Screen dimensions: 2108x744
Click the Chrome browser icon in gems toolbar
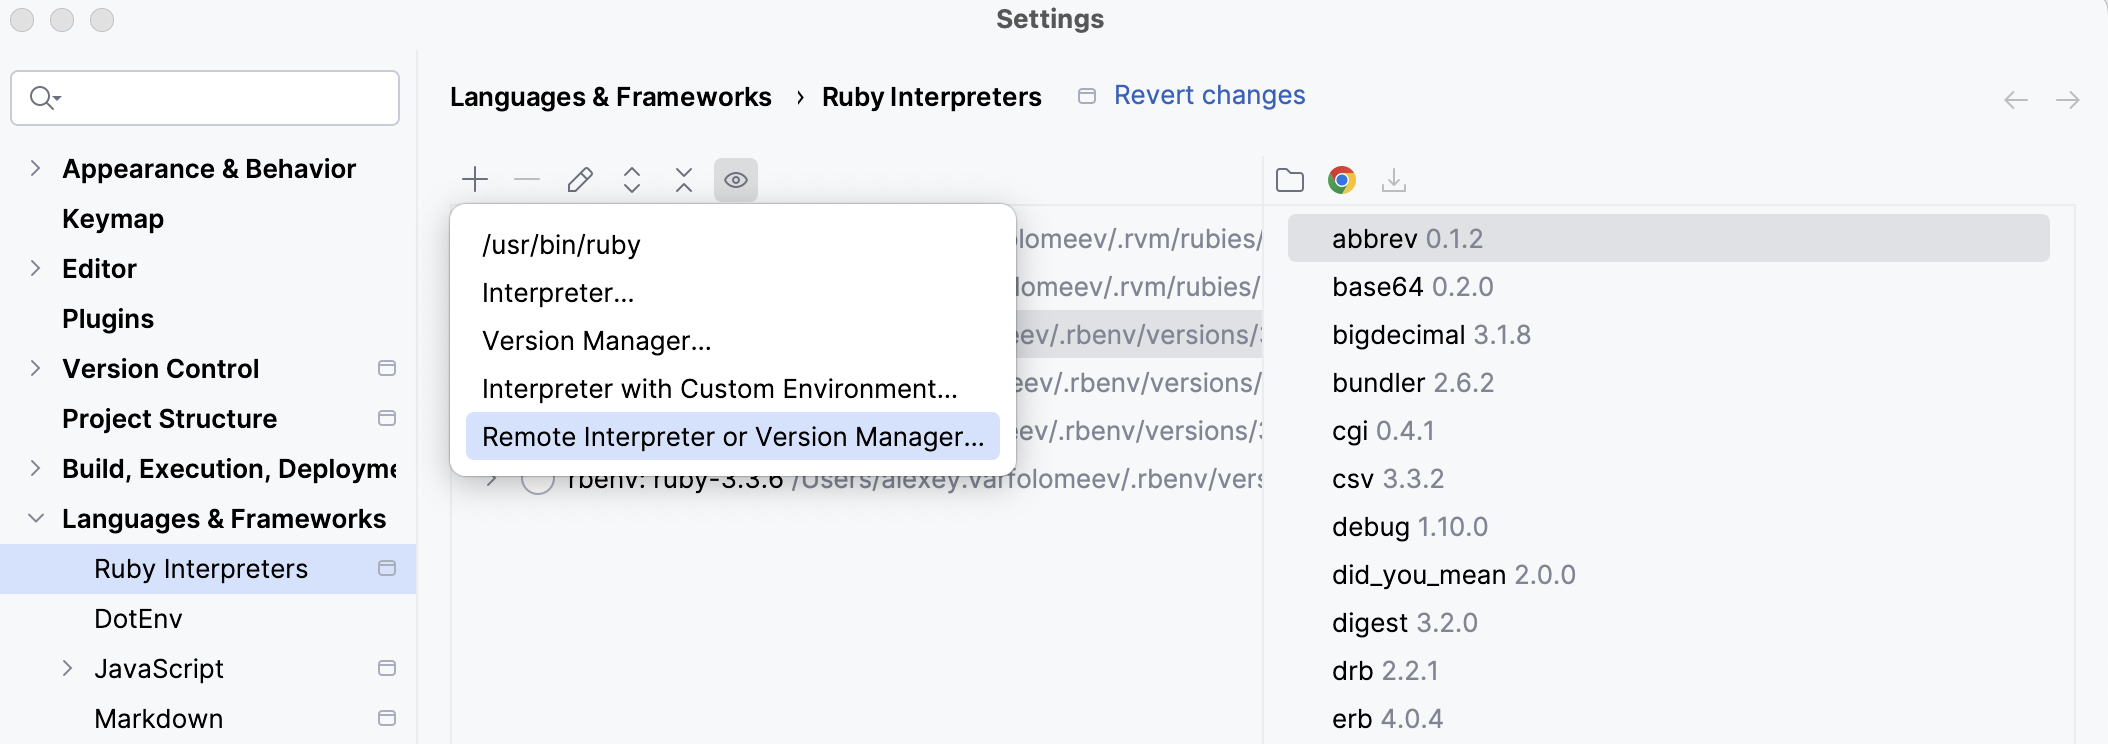tap(1342, 180)
